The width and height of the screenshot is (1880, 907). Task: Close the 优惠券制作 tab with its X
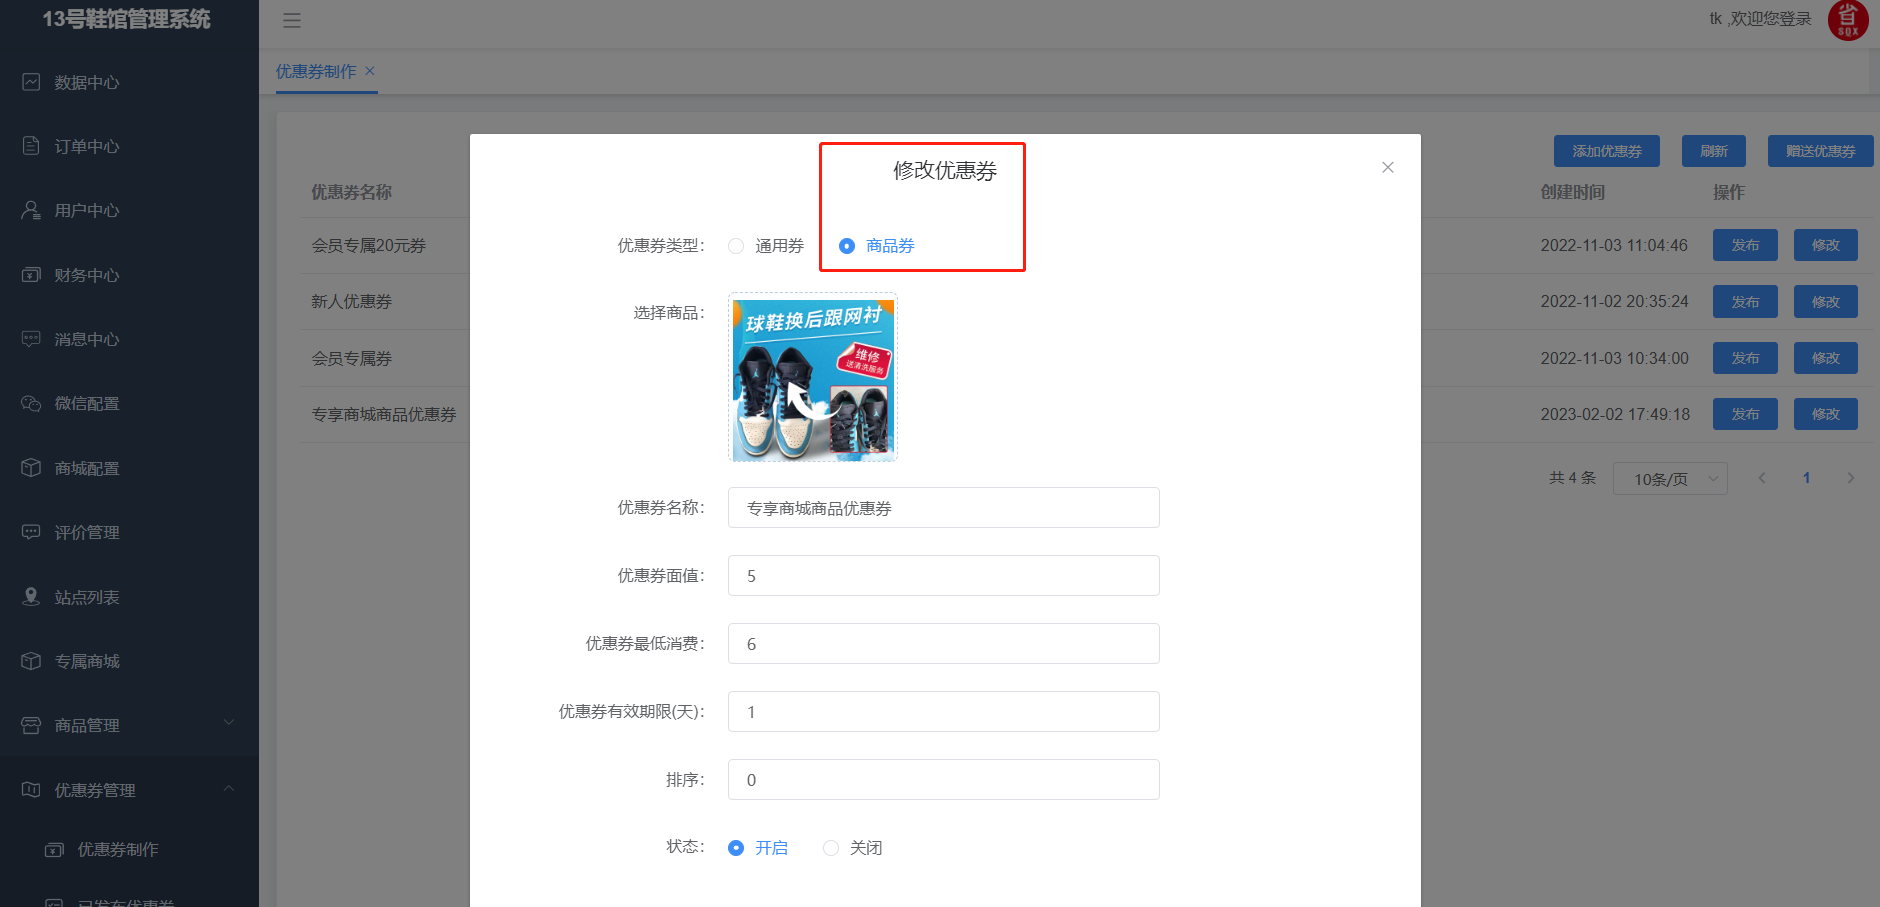coord(370,71)
